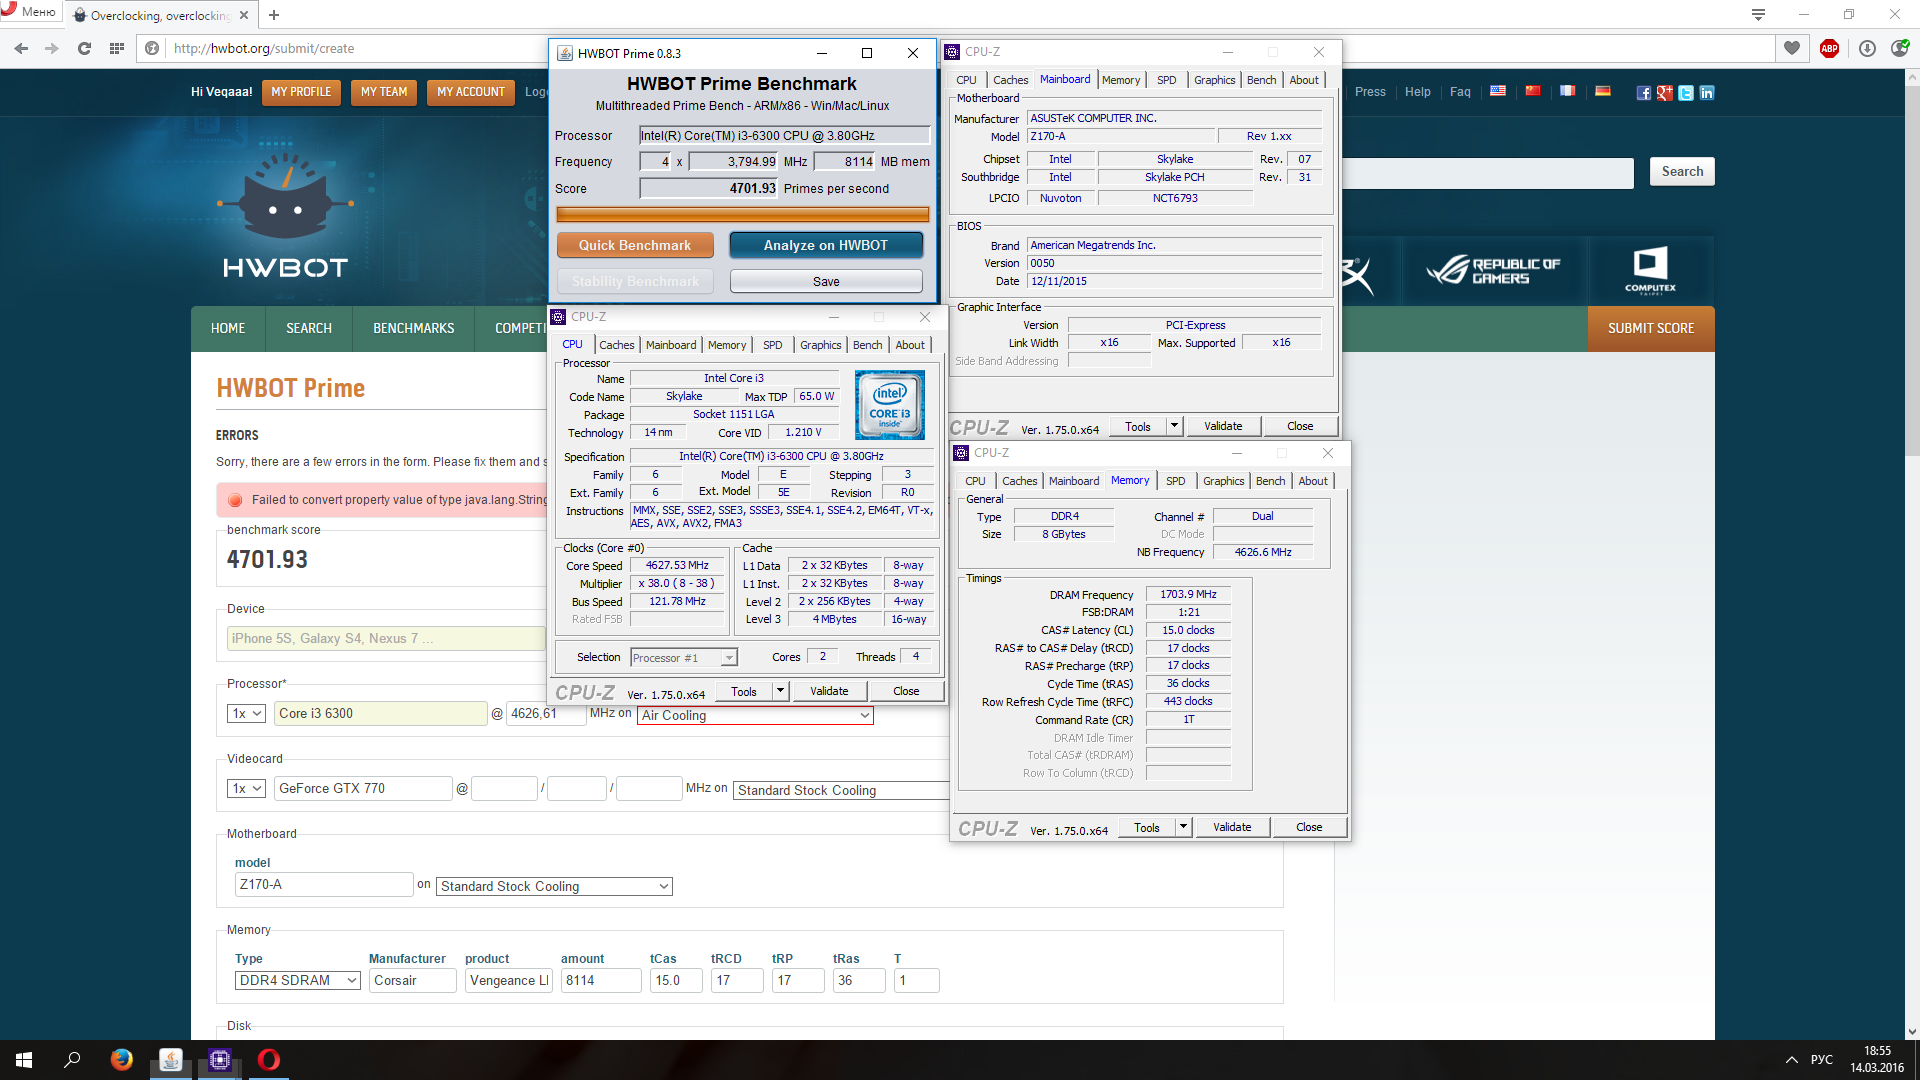Open the ABP adblock extension icon

tap(1829, 48)
